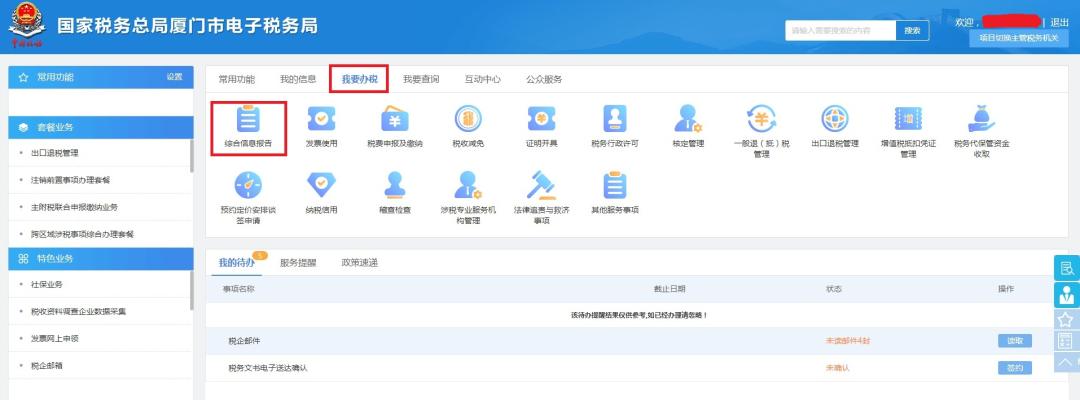The image size is (1080, 400).
Task: Focus the search input field
Action: 840,30
